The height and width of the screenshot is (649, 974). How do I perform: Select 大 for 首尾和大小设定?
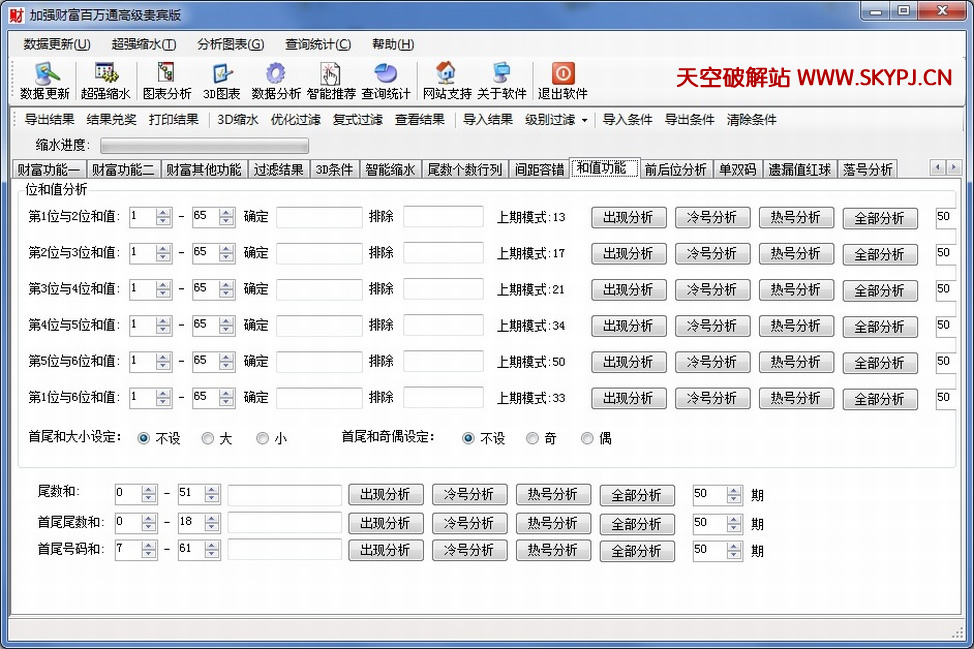tap(208, 438)
